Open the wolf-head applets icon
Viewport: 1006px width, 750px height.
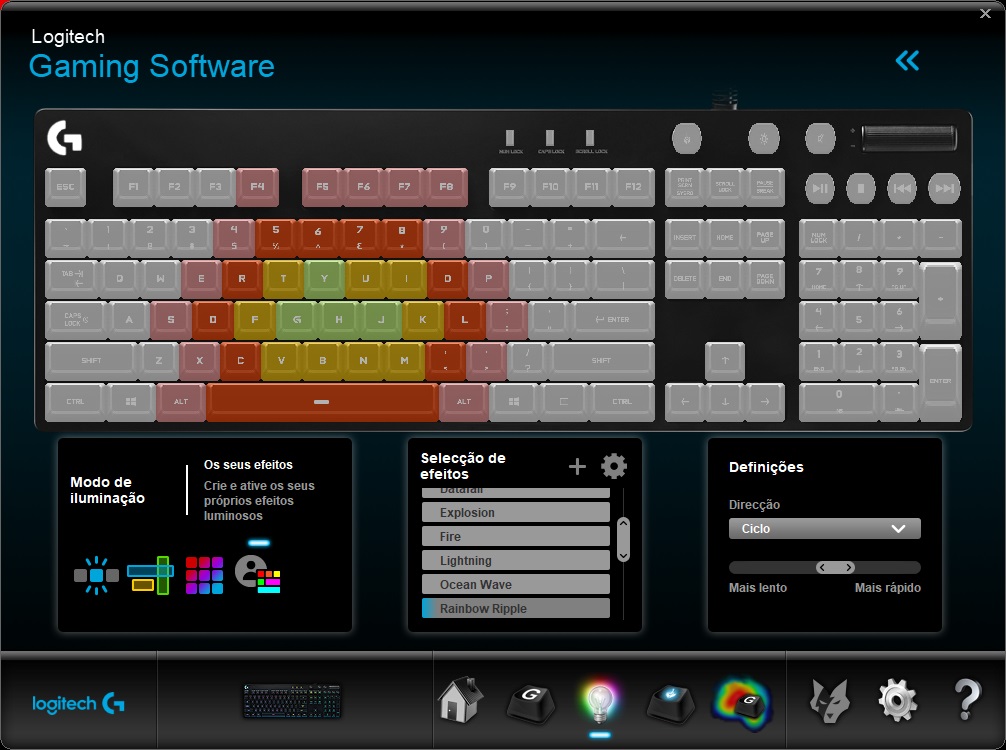click(x=830, y=701)
